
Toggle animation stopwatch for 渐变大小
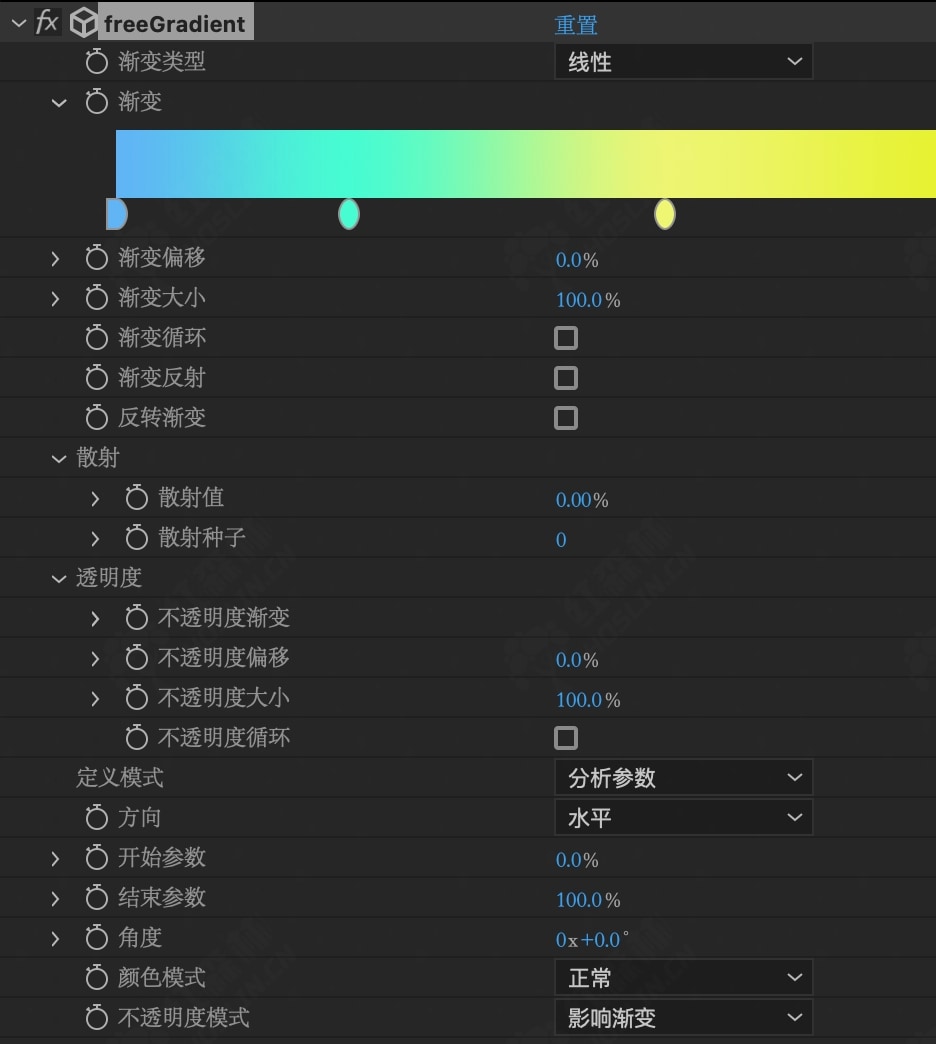96,298
